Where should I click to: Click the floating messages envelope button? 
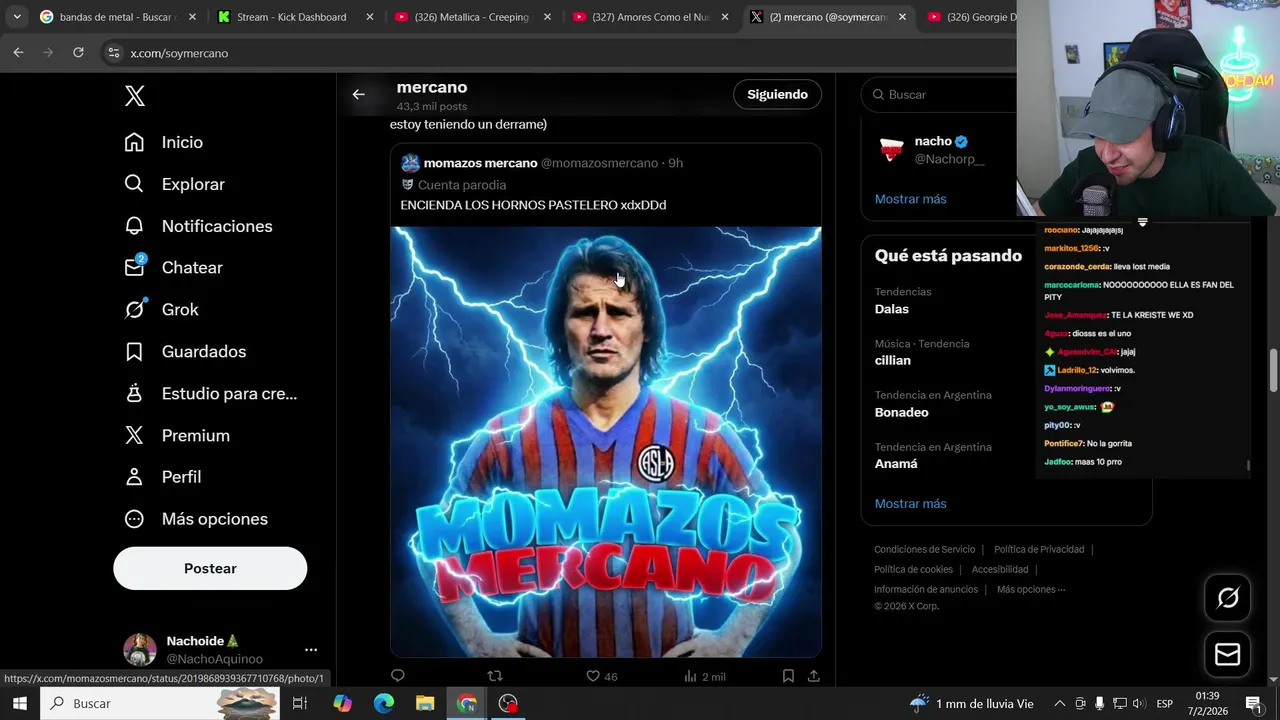coord(1228,654)
